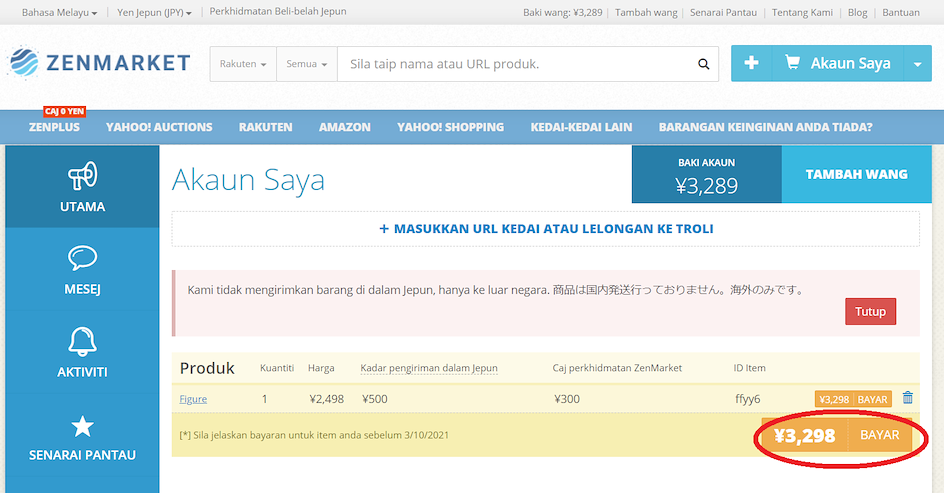Click the Perkhidmatan Beli-belah Jepun link
This screenshot has width=944, height=493.
[x=278, y=11]
